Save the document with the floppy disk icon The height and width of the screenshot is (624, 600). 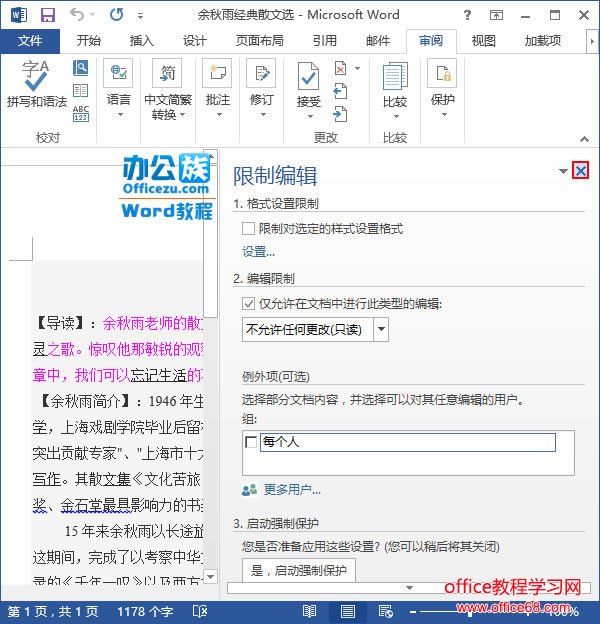[x=48, y=15]
